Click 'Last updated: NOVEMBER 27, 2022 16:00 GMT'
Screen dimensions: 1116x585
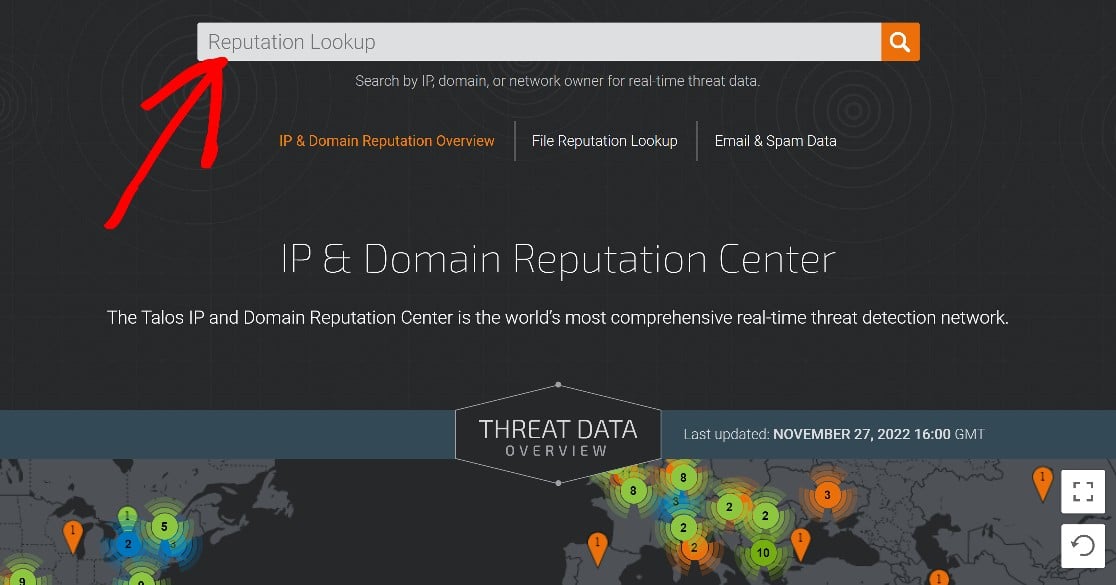click(834, 434)
